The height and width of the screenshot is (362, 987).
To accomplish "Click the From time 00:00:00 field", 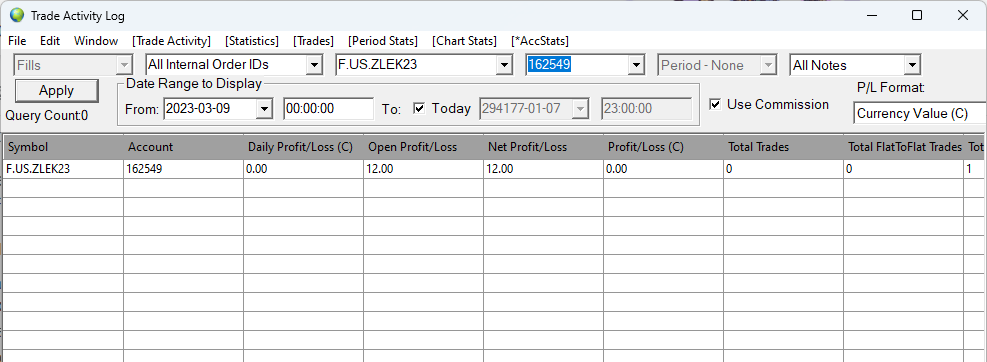I will (329, 109).
